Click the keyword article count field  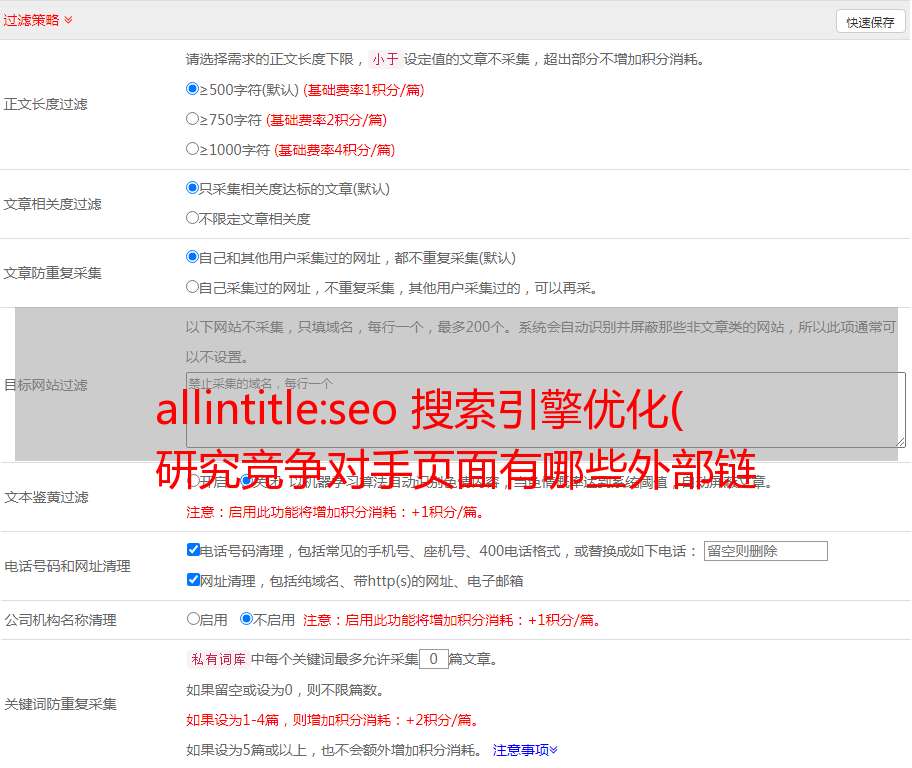pyautogui.click(x=434, y=659)
